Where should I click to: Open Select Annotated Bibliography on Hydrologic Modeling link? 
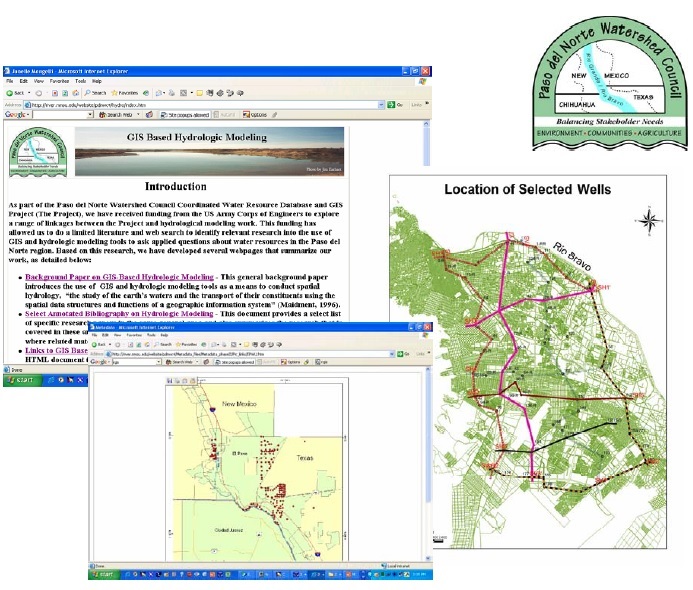[119, 313]
